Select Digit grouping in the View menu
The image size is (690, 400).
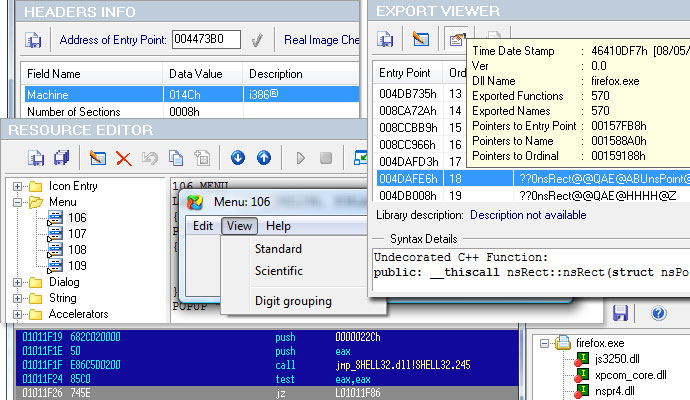pos(293,301)
